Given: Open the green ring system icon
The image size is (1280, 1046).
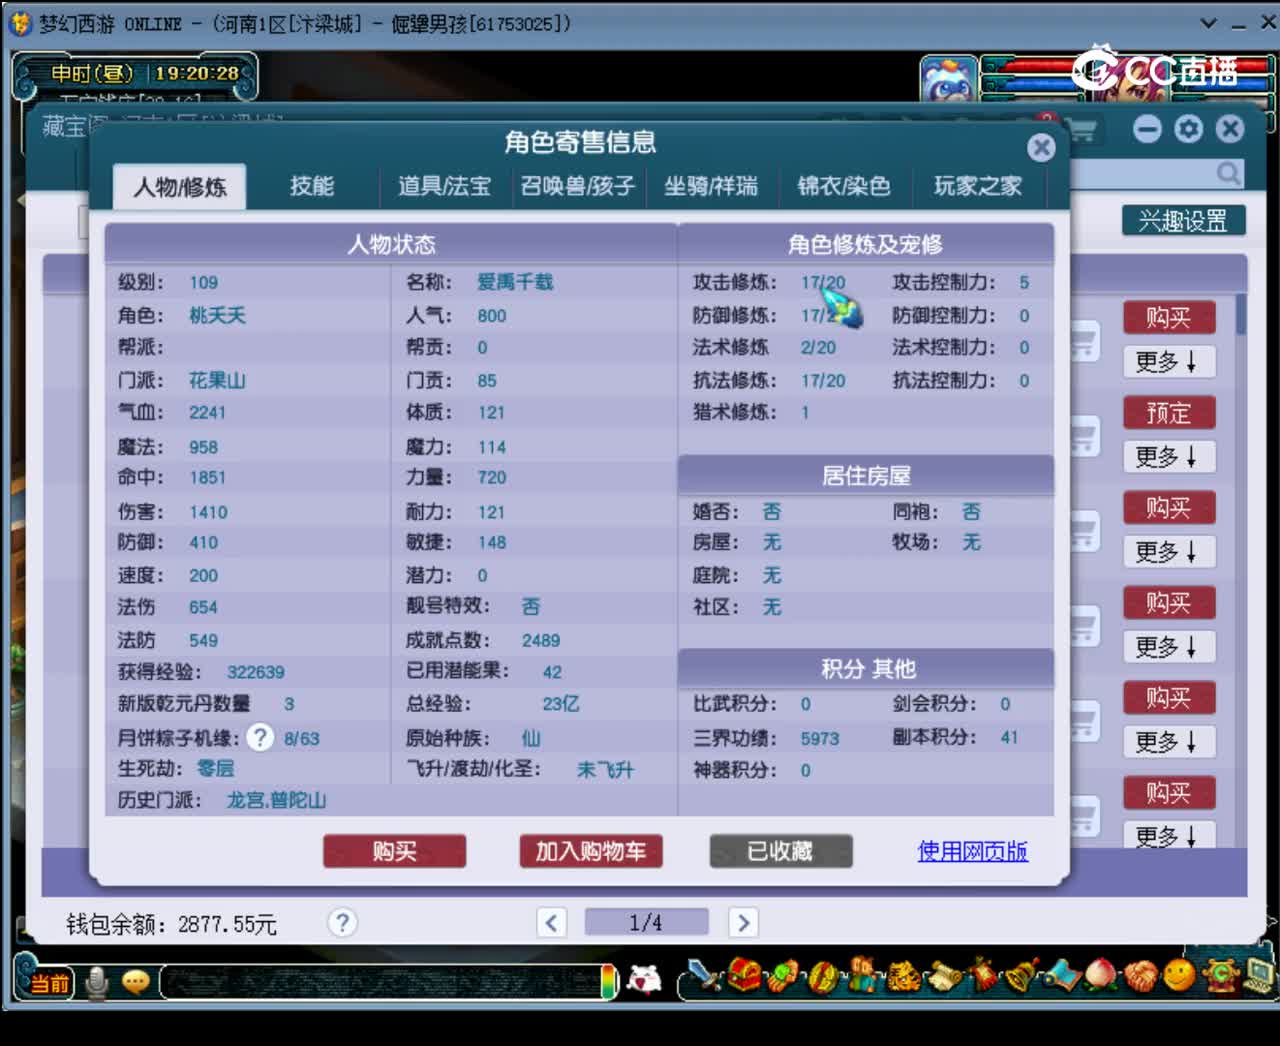Looking at the screenshot, I should pyautogui.click(x=1220, y=976).
